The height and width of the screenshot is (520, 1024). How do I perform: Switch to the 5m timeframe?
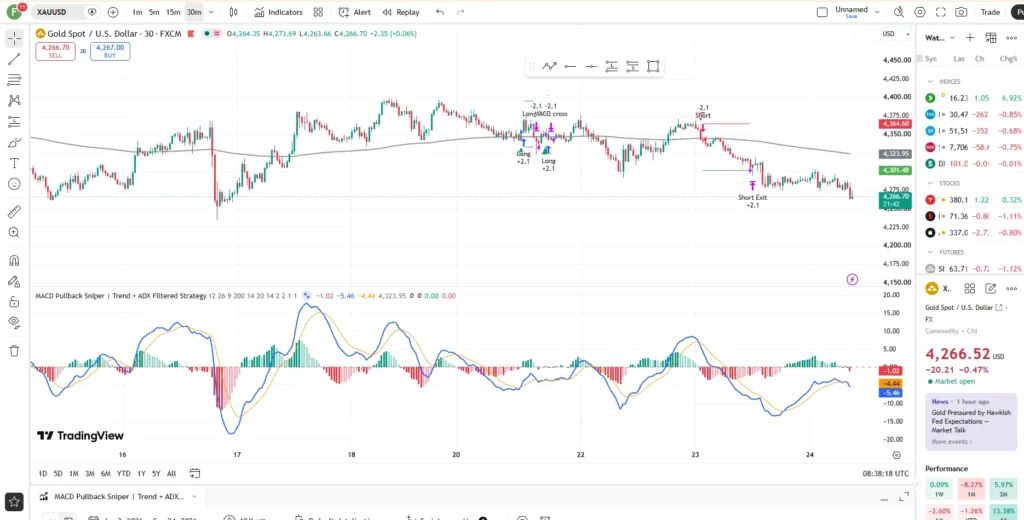pos(154,12)
